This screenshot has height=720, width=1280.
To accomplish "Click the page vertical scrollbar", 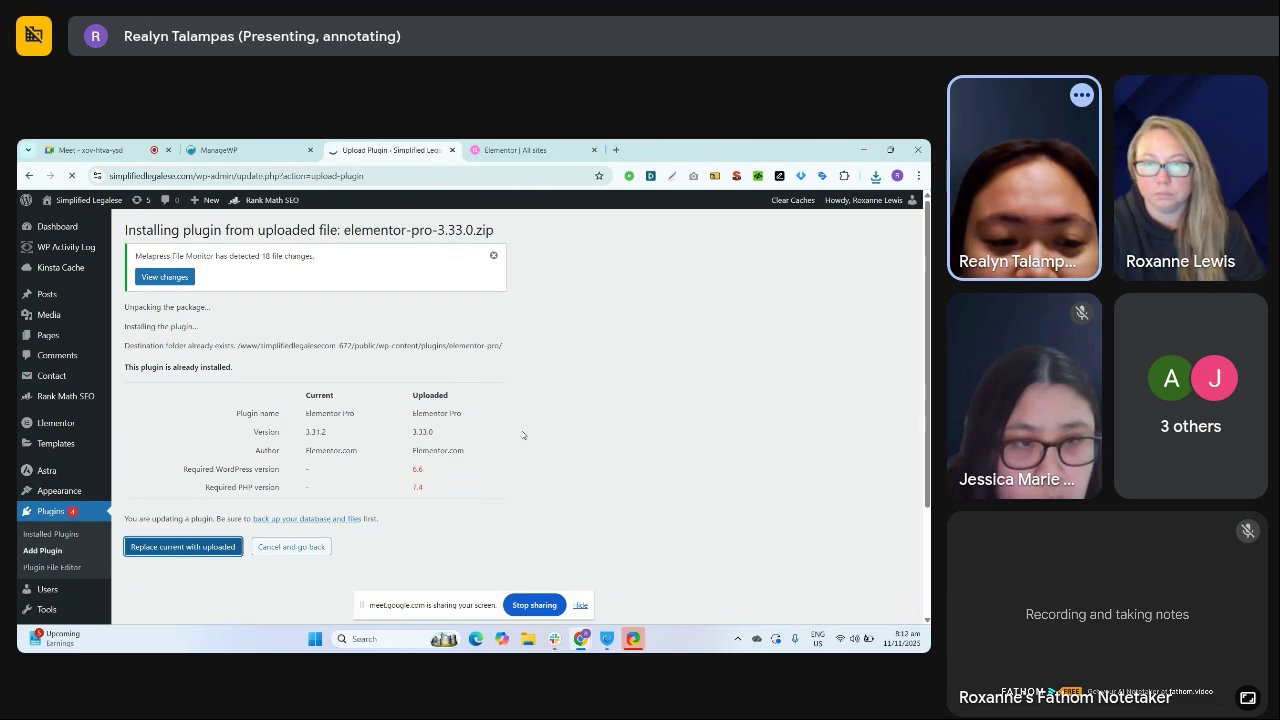I will coord(927,355).
